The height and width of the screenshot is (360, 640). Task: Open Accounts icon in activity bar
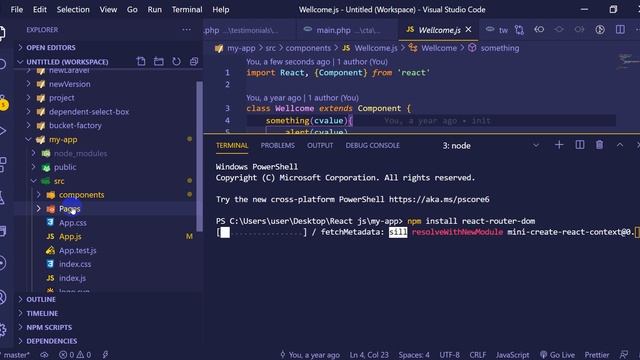(2, 297)
